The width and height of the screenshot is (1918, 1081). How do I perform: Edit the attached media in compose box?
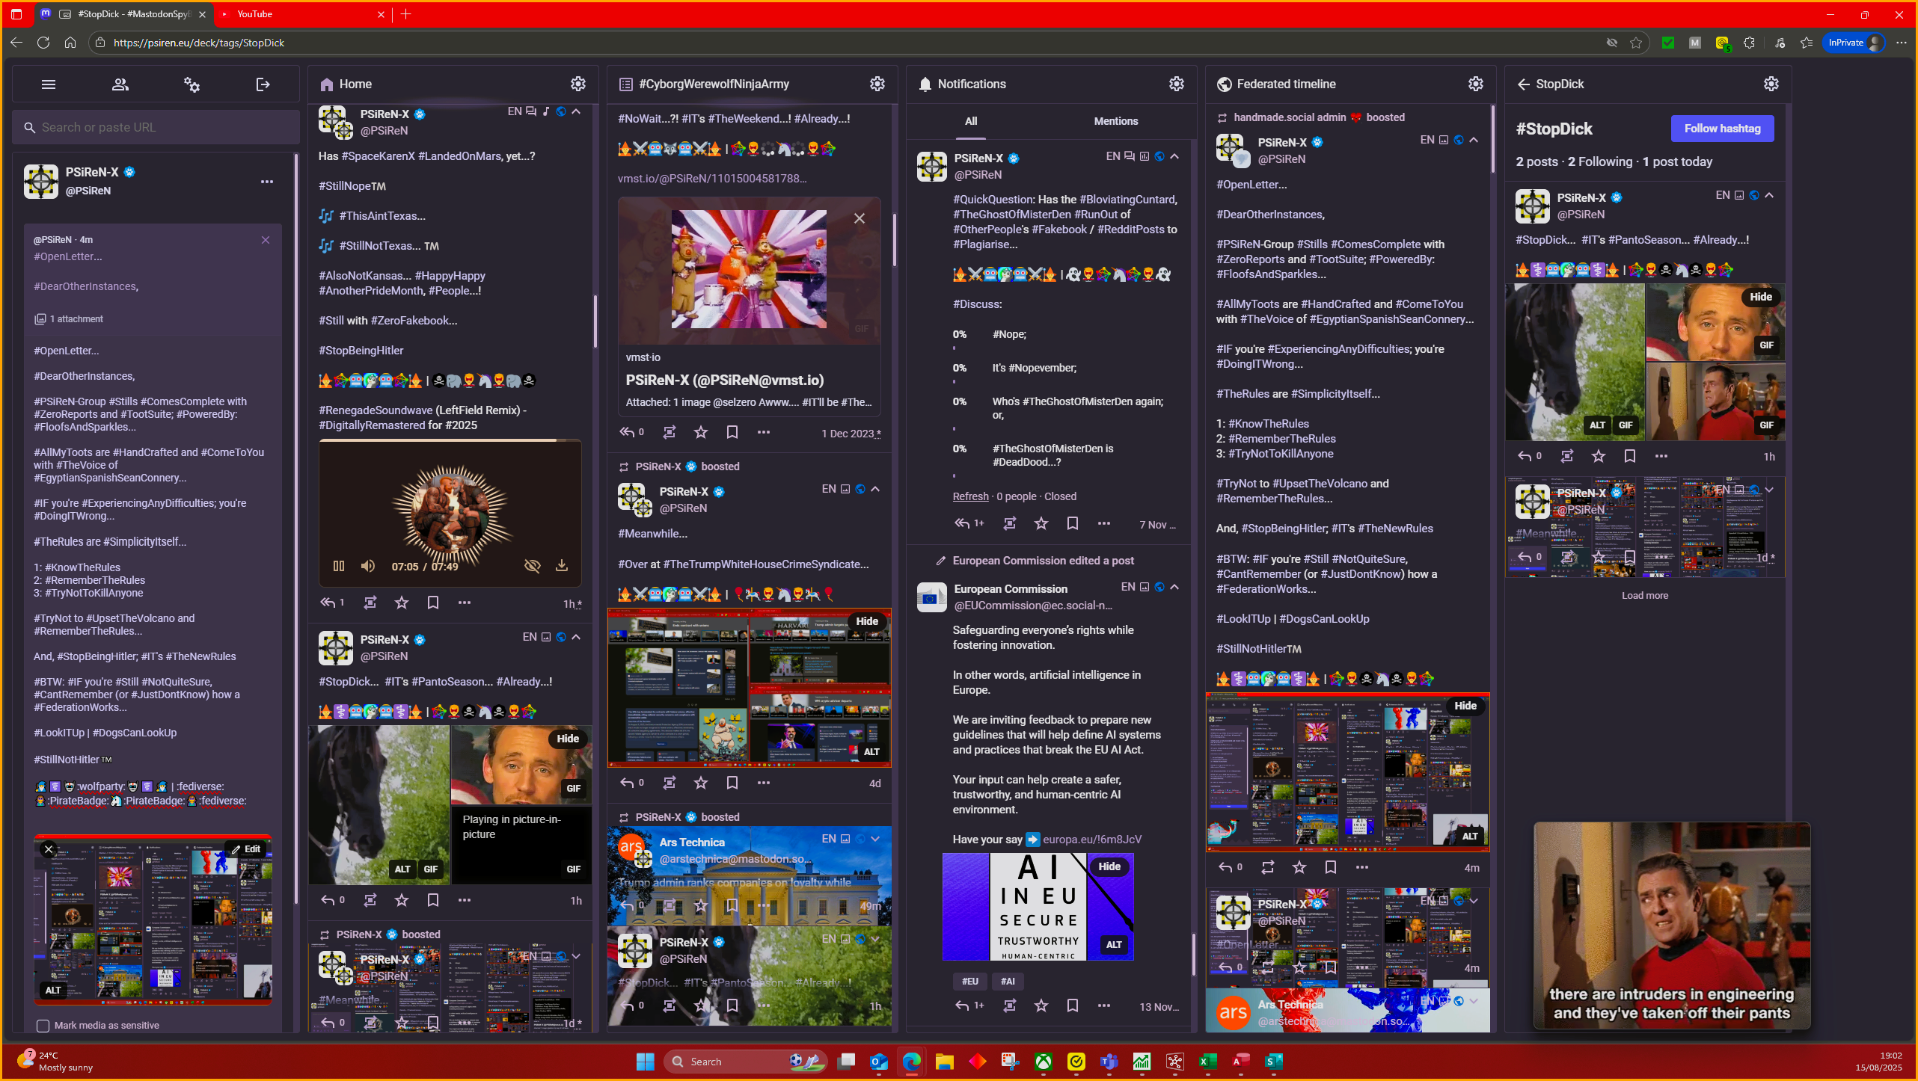click(x=246, y=849)
